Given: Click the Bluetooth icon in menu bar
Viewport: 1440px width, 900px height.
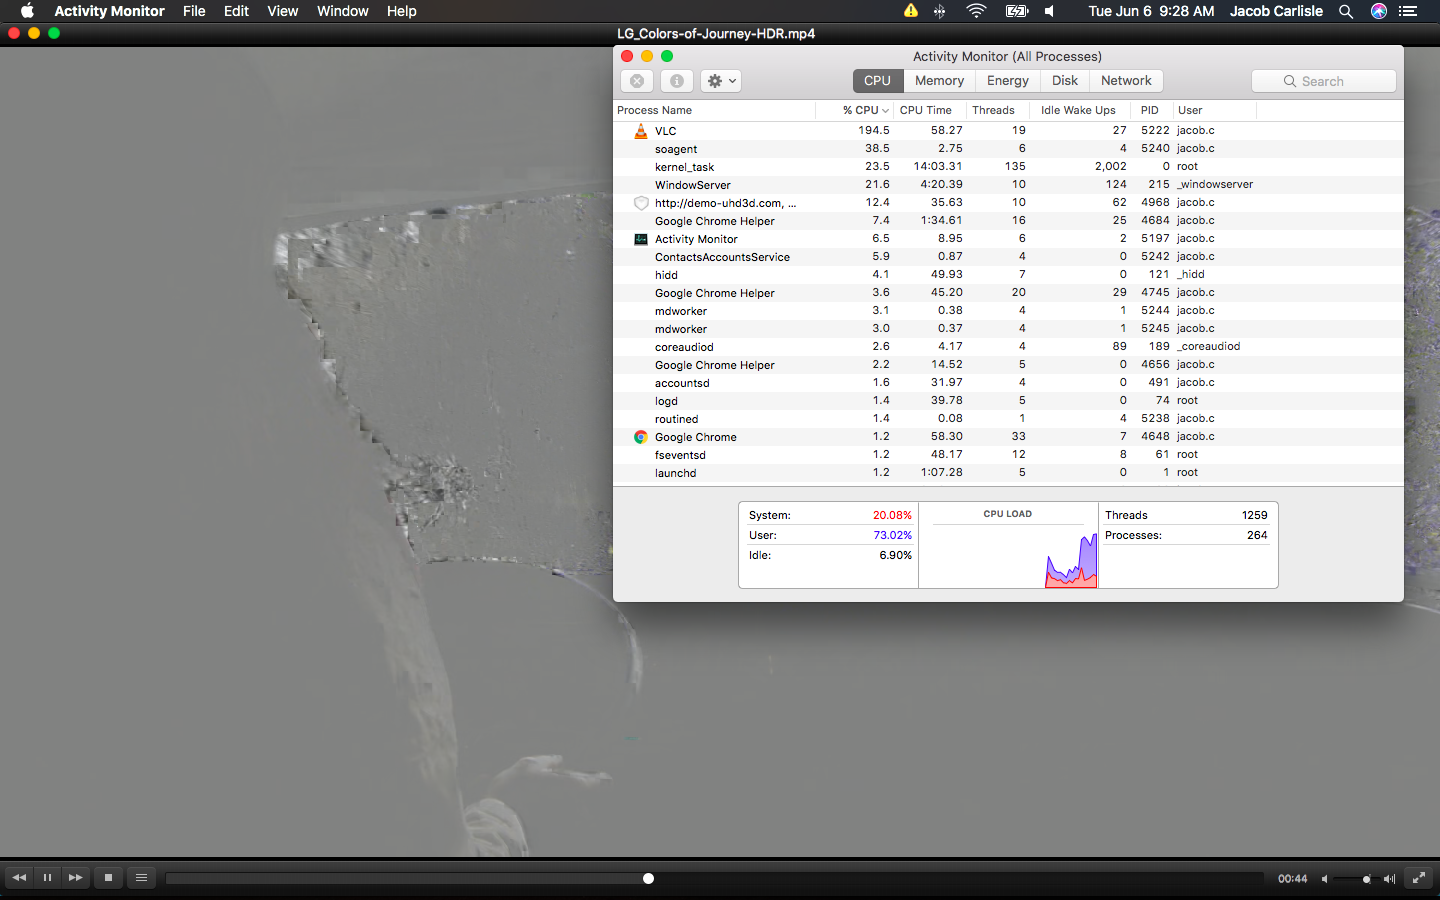Looking at the screenshot, I should [x=939, y=11].
